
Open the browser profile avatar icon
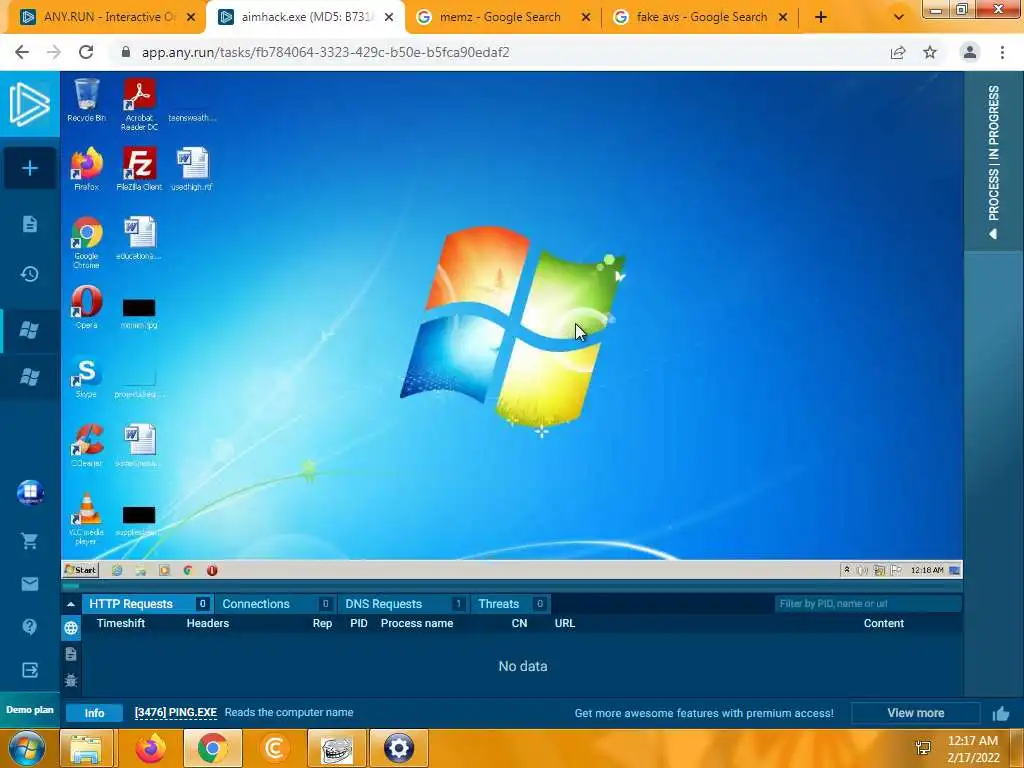point(970,52)
